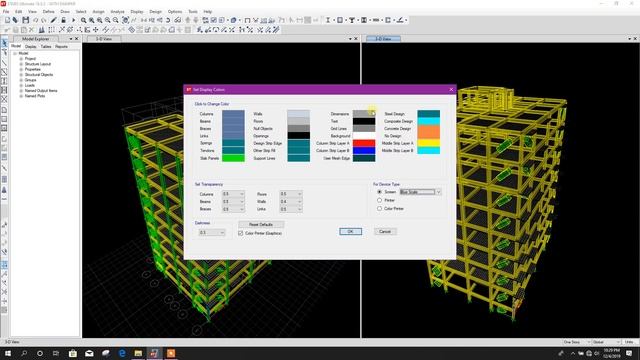
Task: Expand Loads tree node
Action: click(21, 85)
